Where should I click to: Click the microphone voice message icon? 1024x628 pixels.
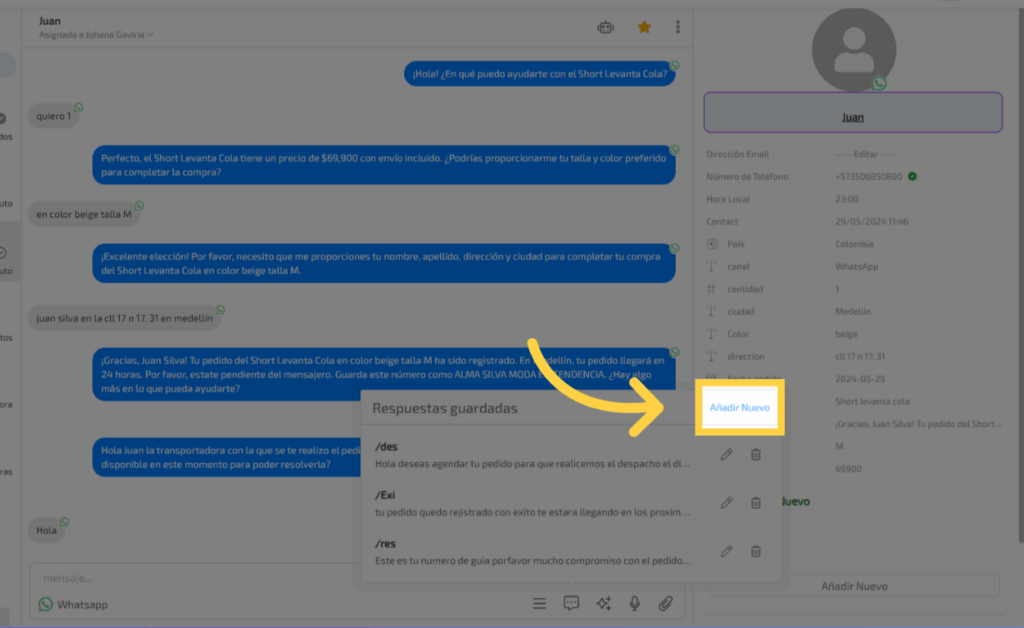tap(634, 603)
